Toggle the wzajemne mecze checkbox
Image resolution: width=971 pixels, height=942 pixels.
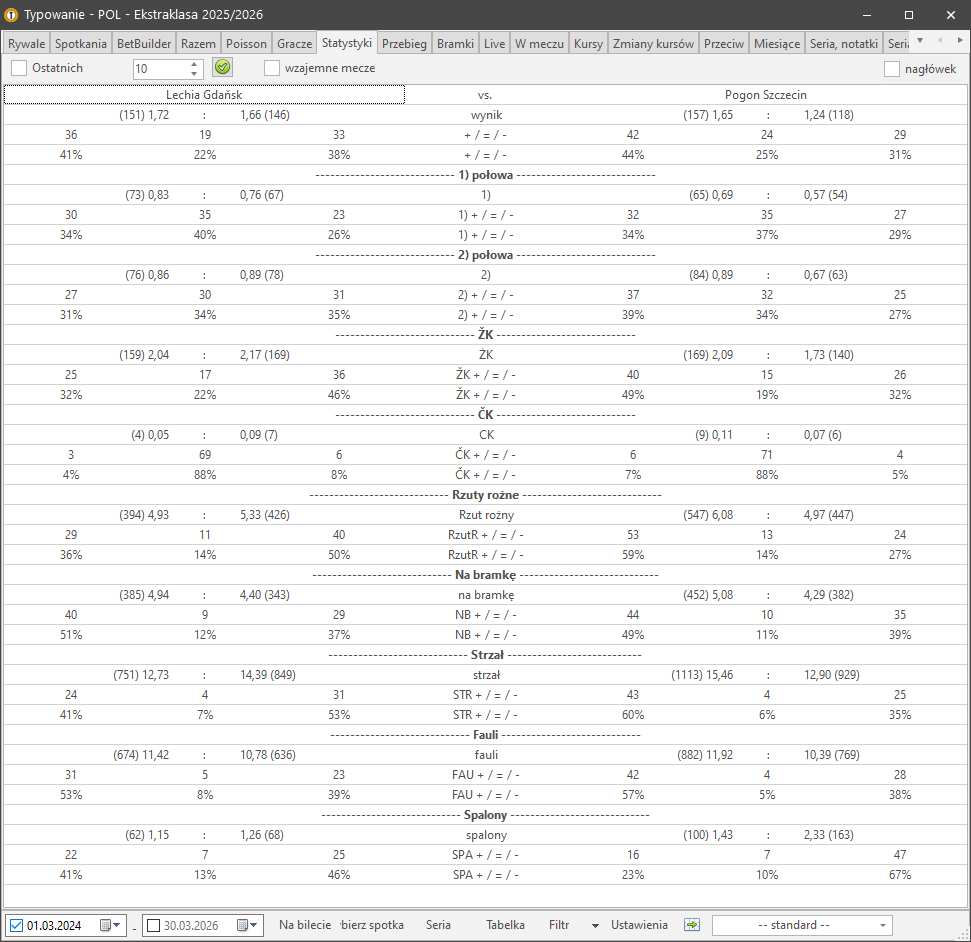click(x=272, y=68)
